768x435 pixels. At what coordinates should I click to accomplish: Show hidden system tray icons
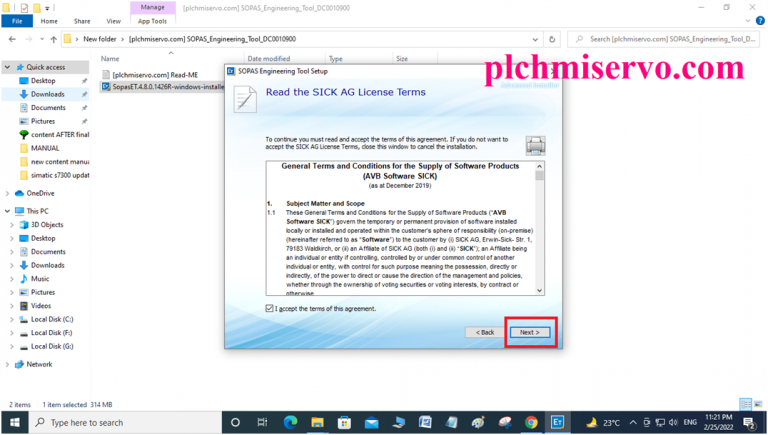(633, 422)
